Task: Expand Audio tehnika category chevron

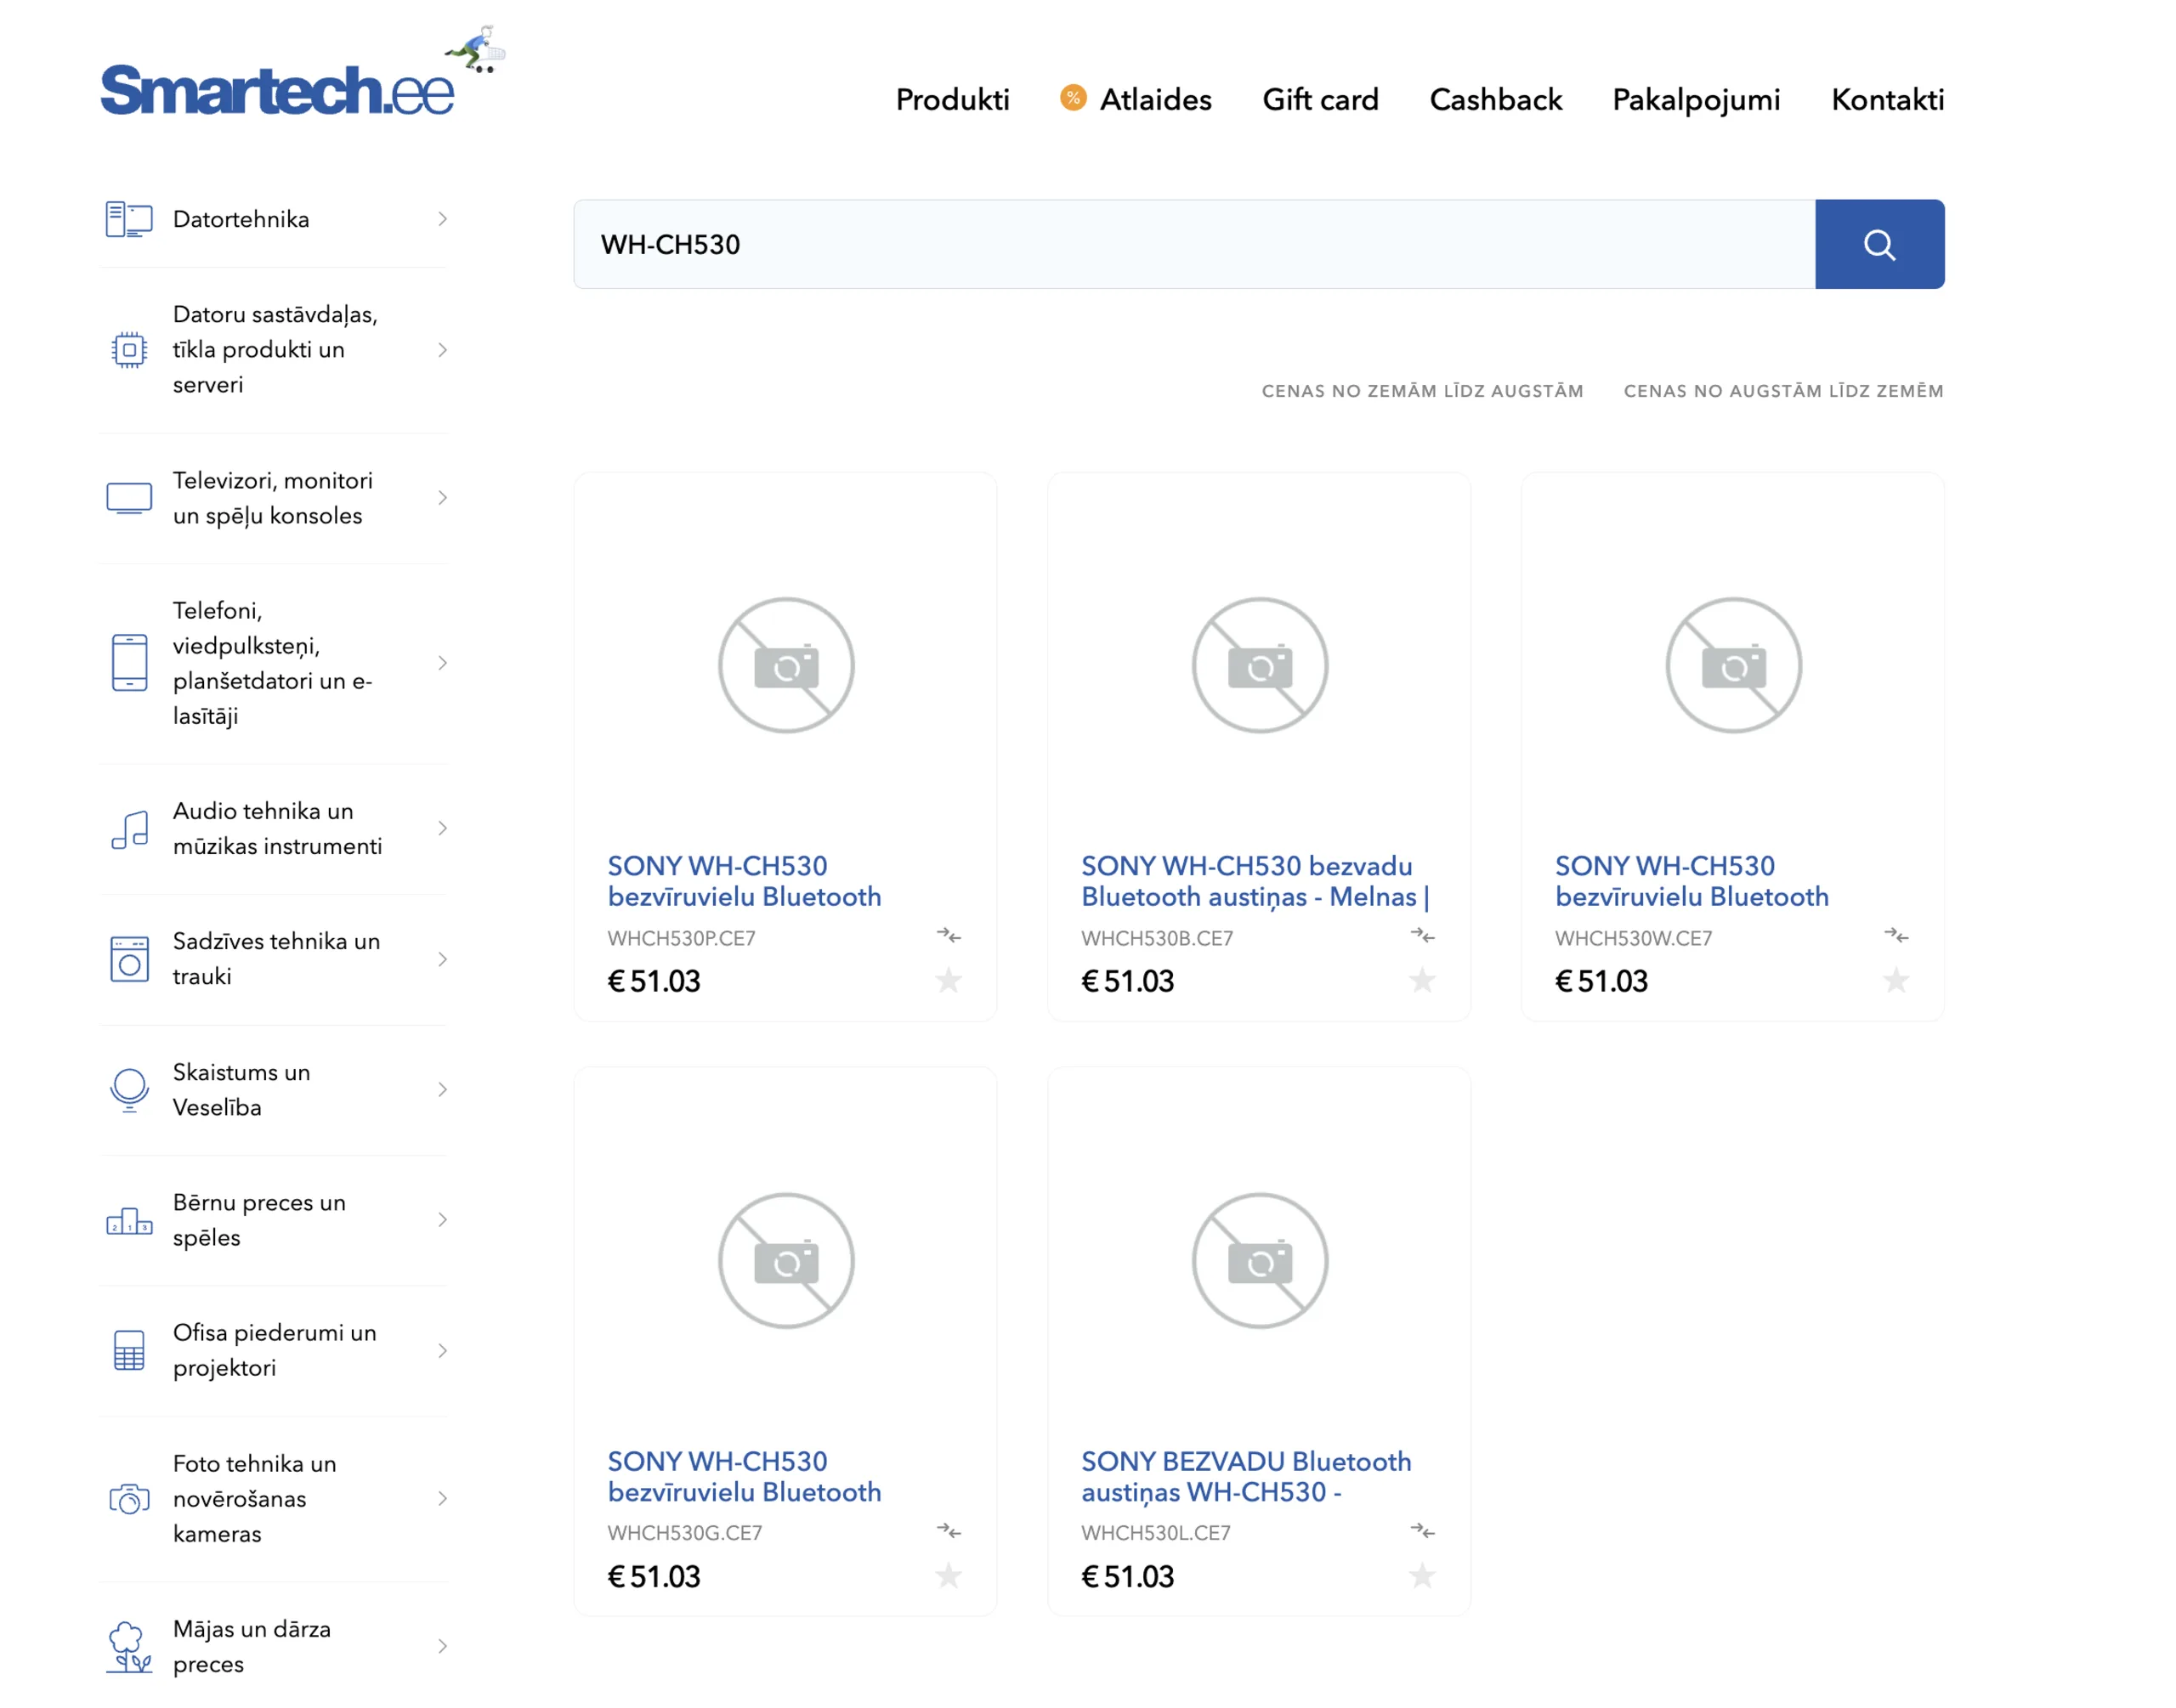Action: 442,829
